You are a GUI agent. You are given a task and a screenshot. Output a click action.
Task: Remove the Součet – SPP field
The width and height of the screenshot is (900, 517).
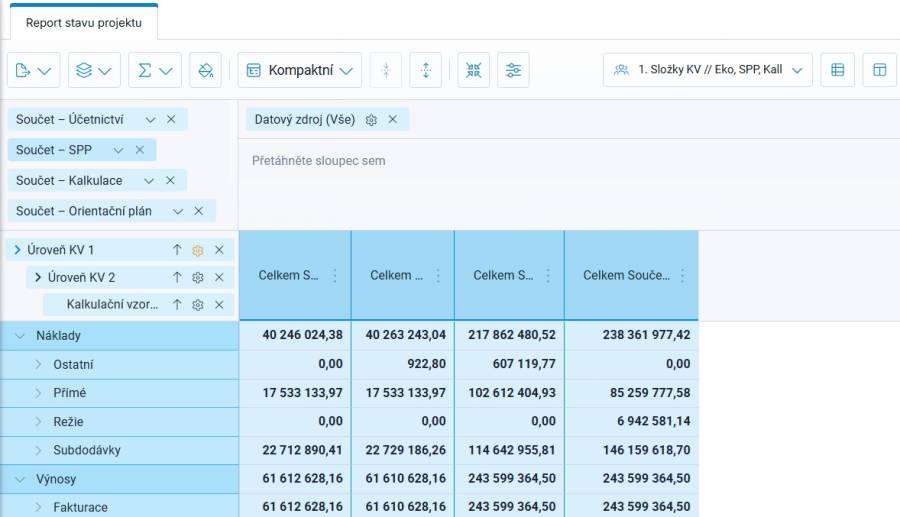click(139, 150)
